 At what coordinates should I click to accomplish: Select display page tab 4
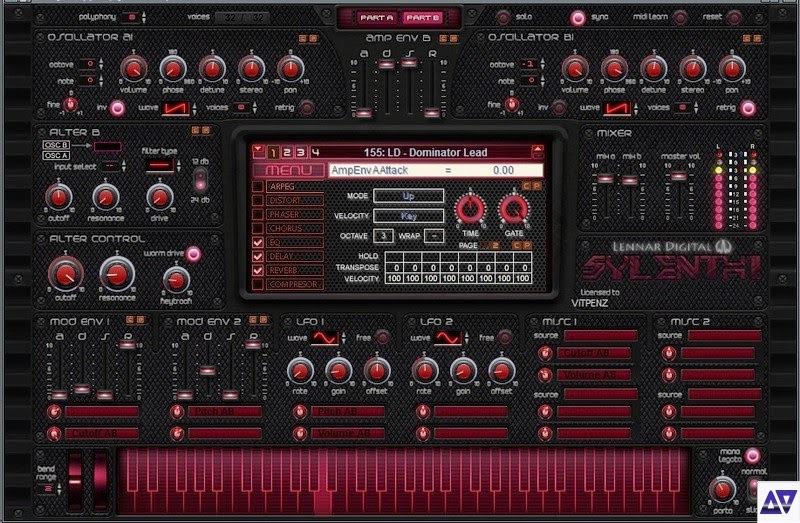click(316, 152)
